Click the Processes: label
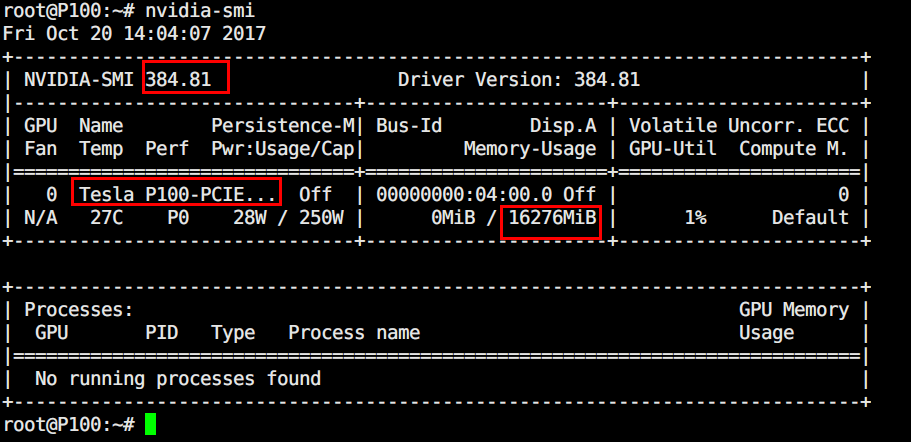Viewport: 911px width, 442px height. [78, 310]
